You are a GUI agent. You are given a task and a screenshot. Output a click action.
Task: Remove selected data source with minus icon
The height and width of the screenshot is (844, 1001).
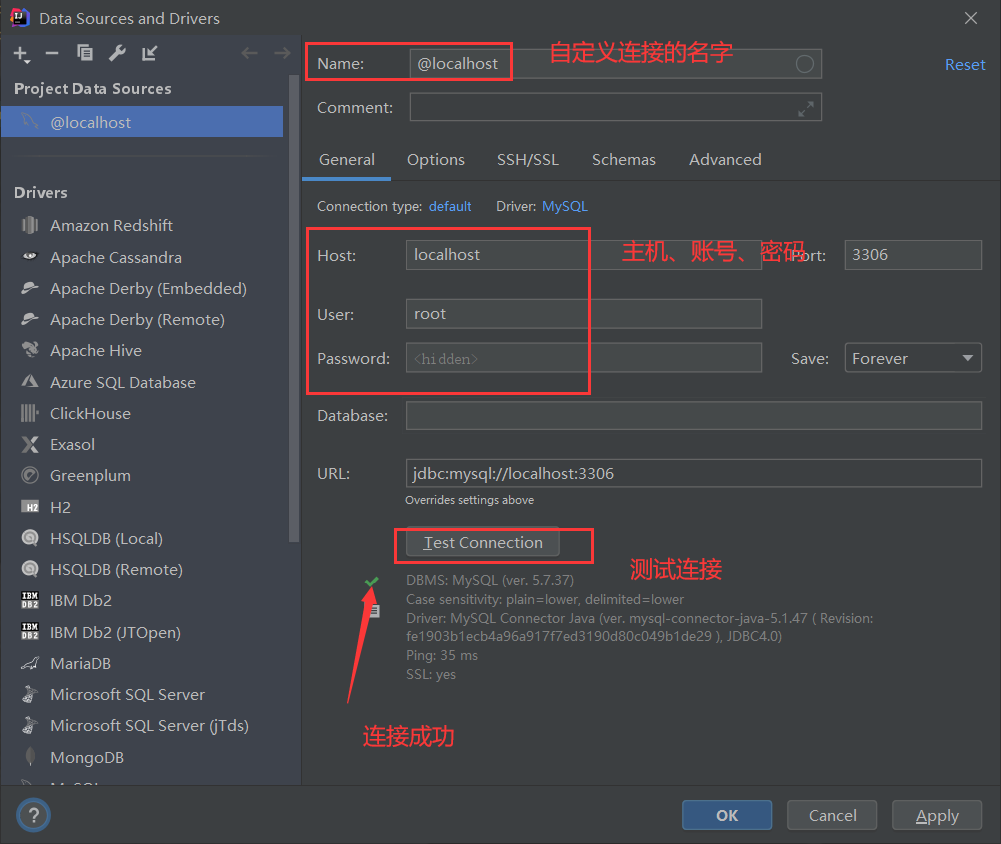click(x=52, y=54)
